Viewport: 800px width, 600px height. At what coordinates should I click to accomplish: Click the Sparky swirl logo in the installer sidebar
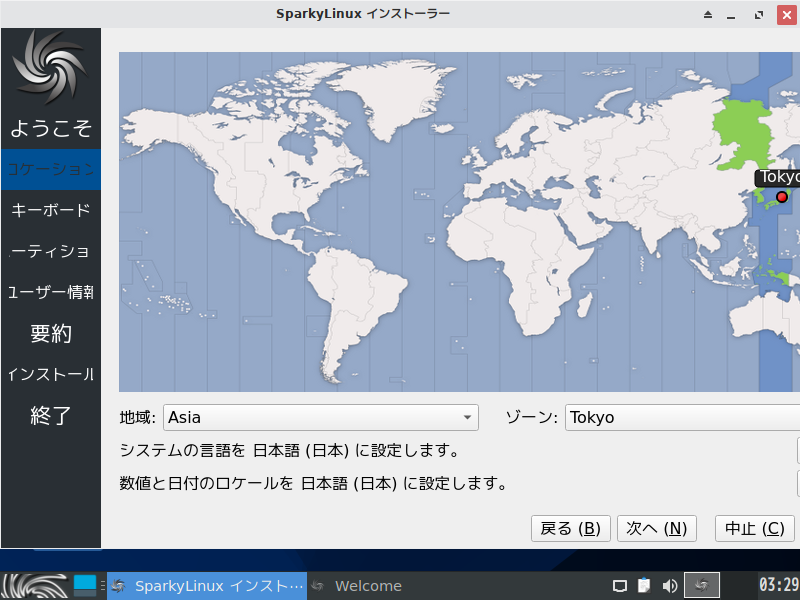coord(50,66)
